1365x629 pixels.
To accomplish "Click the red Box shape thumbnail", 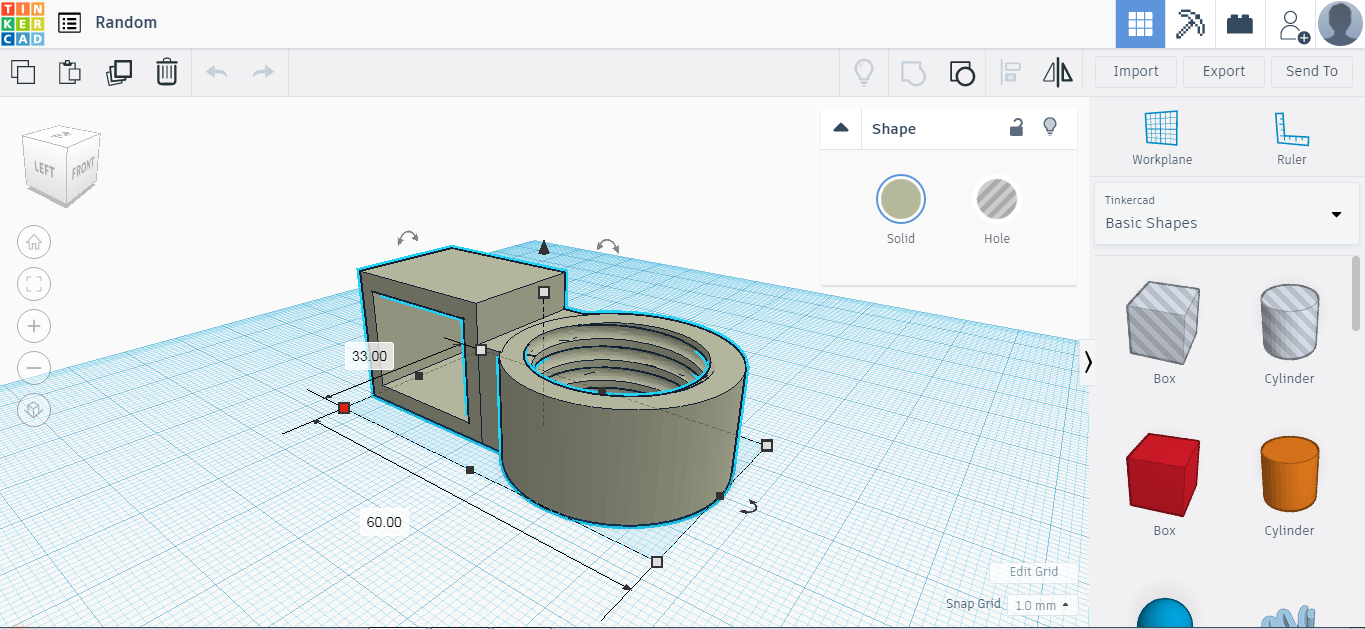I will (1163, 473).
